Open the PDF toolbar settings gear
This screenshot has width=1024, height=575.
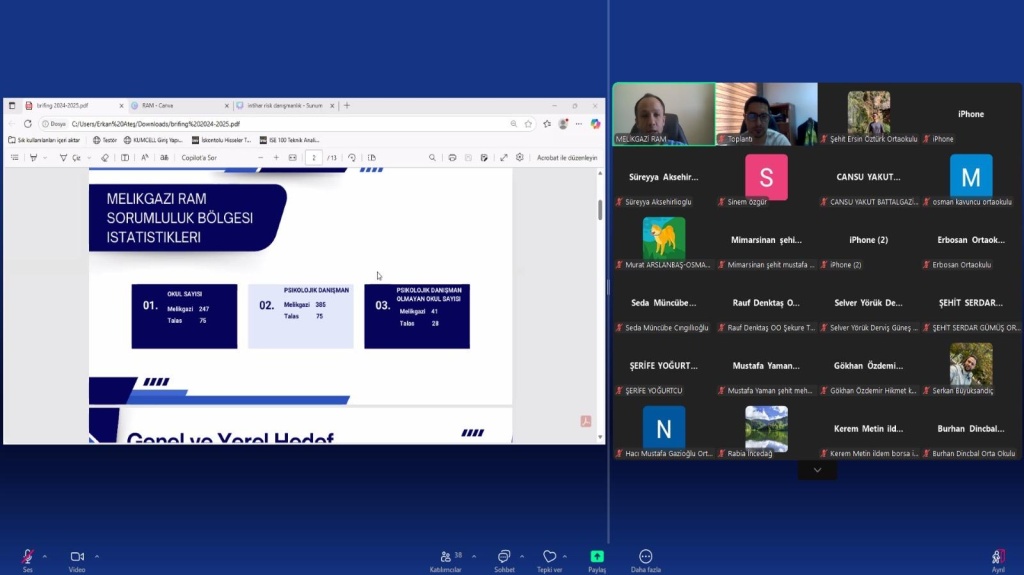point(519,157)
